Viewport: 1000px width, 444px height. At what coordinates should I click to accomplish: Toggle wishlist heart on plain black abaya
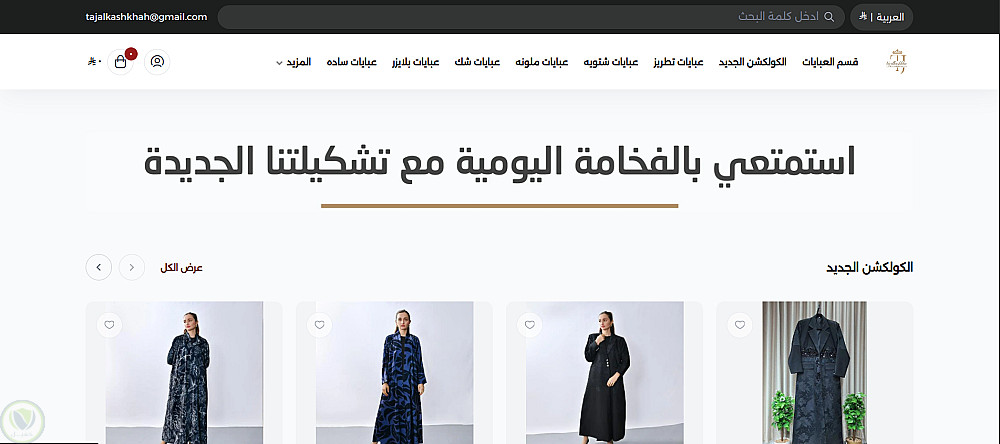[x=529, y=325]
